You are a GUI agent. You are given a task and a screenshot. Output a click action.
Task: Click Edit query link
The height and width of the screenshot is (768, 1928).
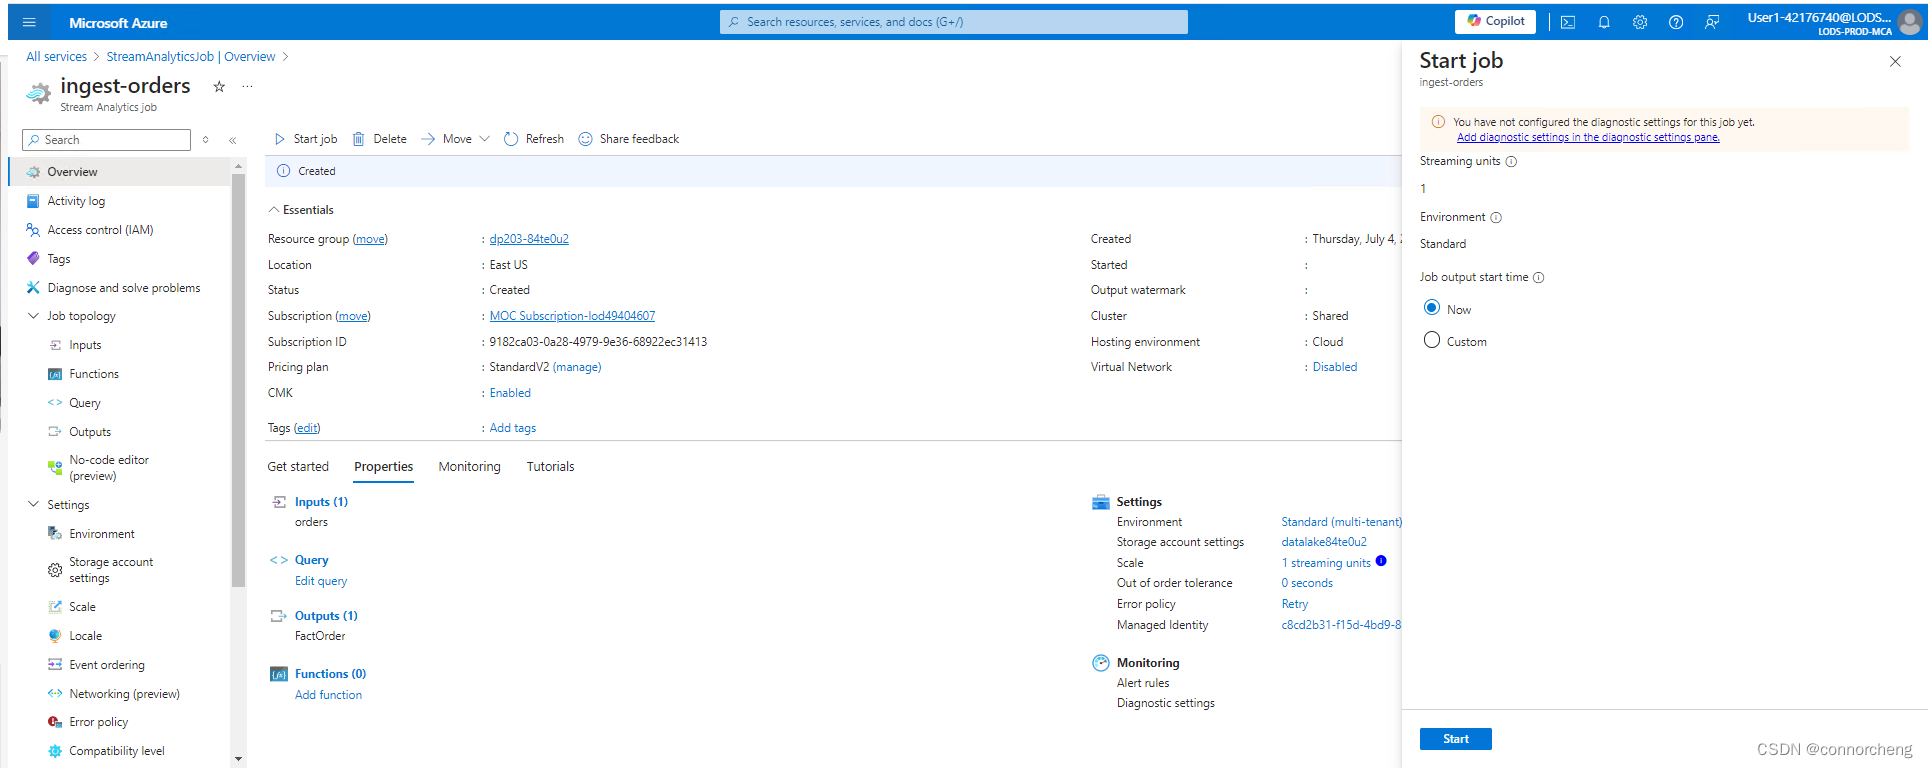click(x=321, y=581)
